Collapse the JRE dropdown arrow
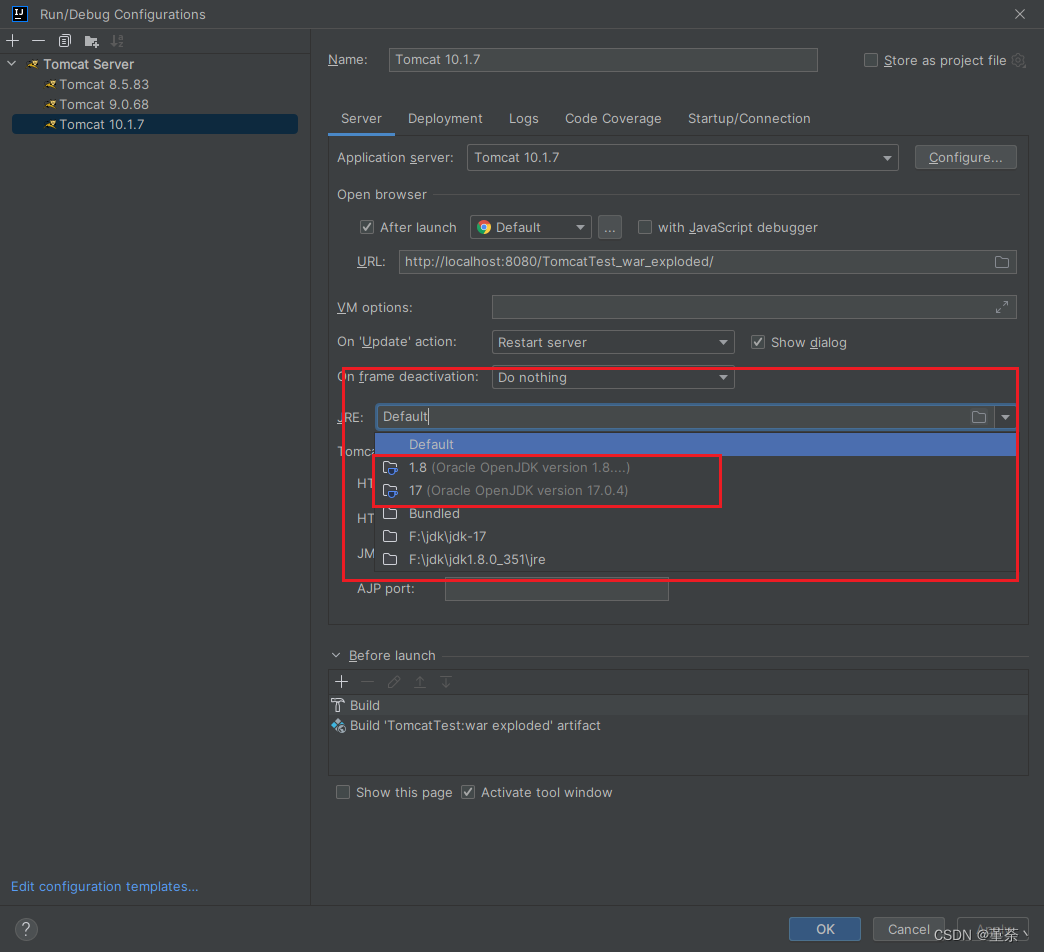 click(1005, 417)
